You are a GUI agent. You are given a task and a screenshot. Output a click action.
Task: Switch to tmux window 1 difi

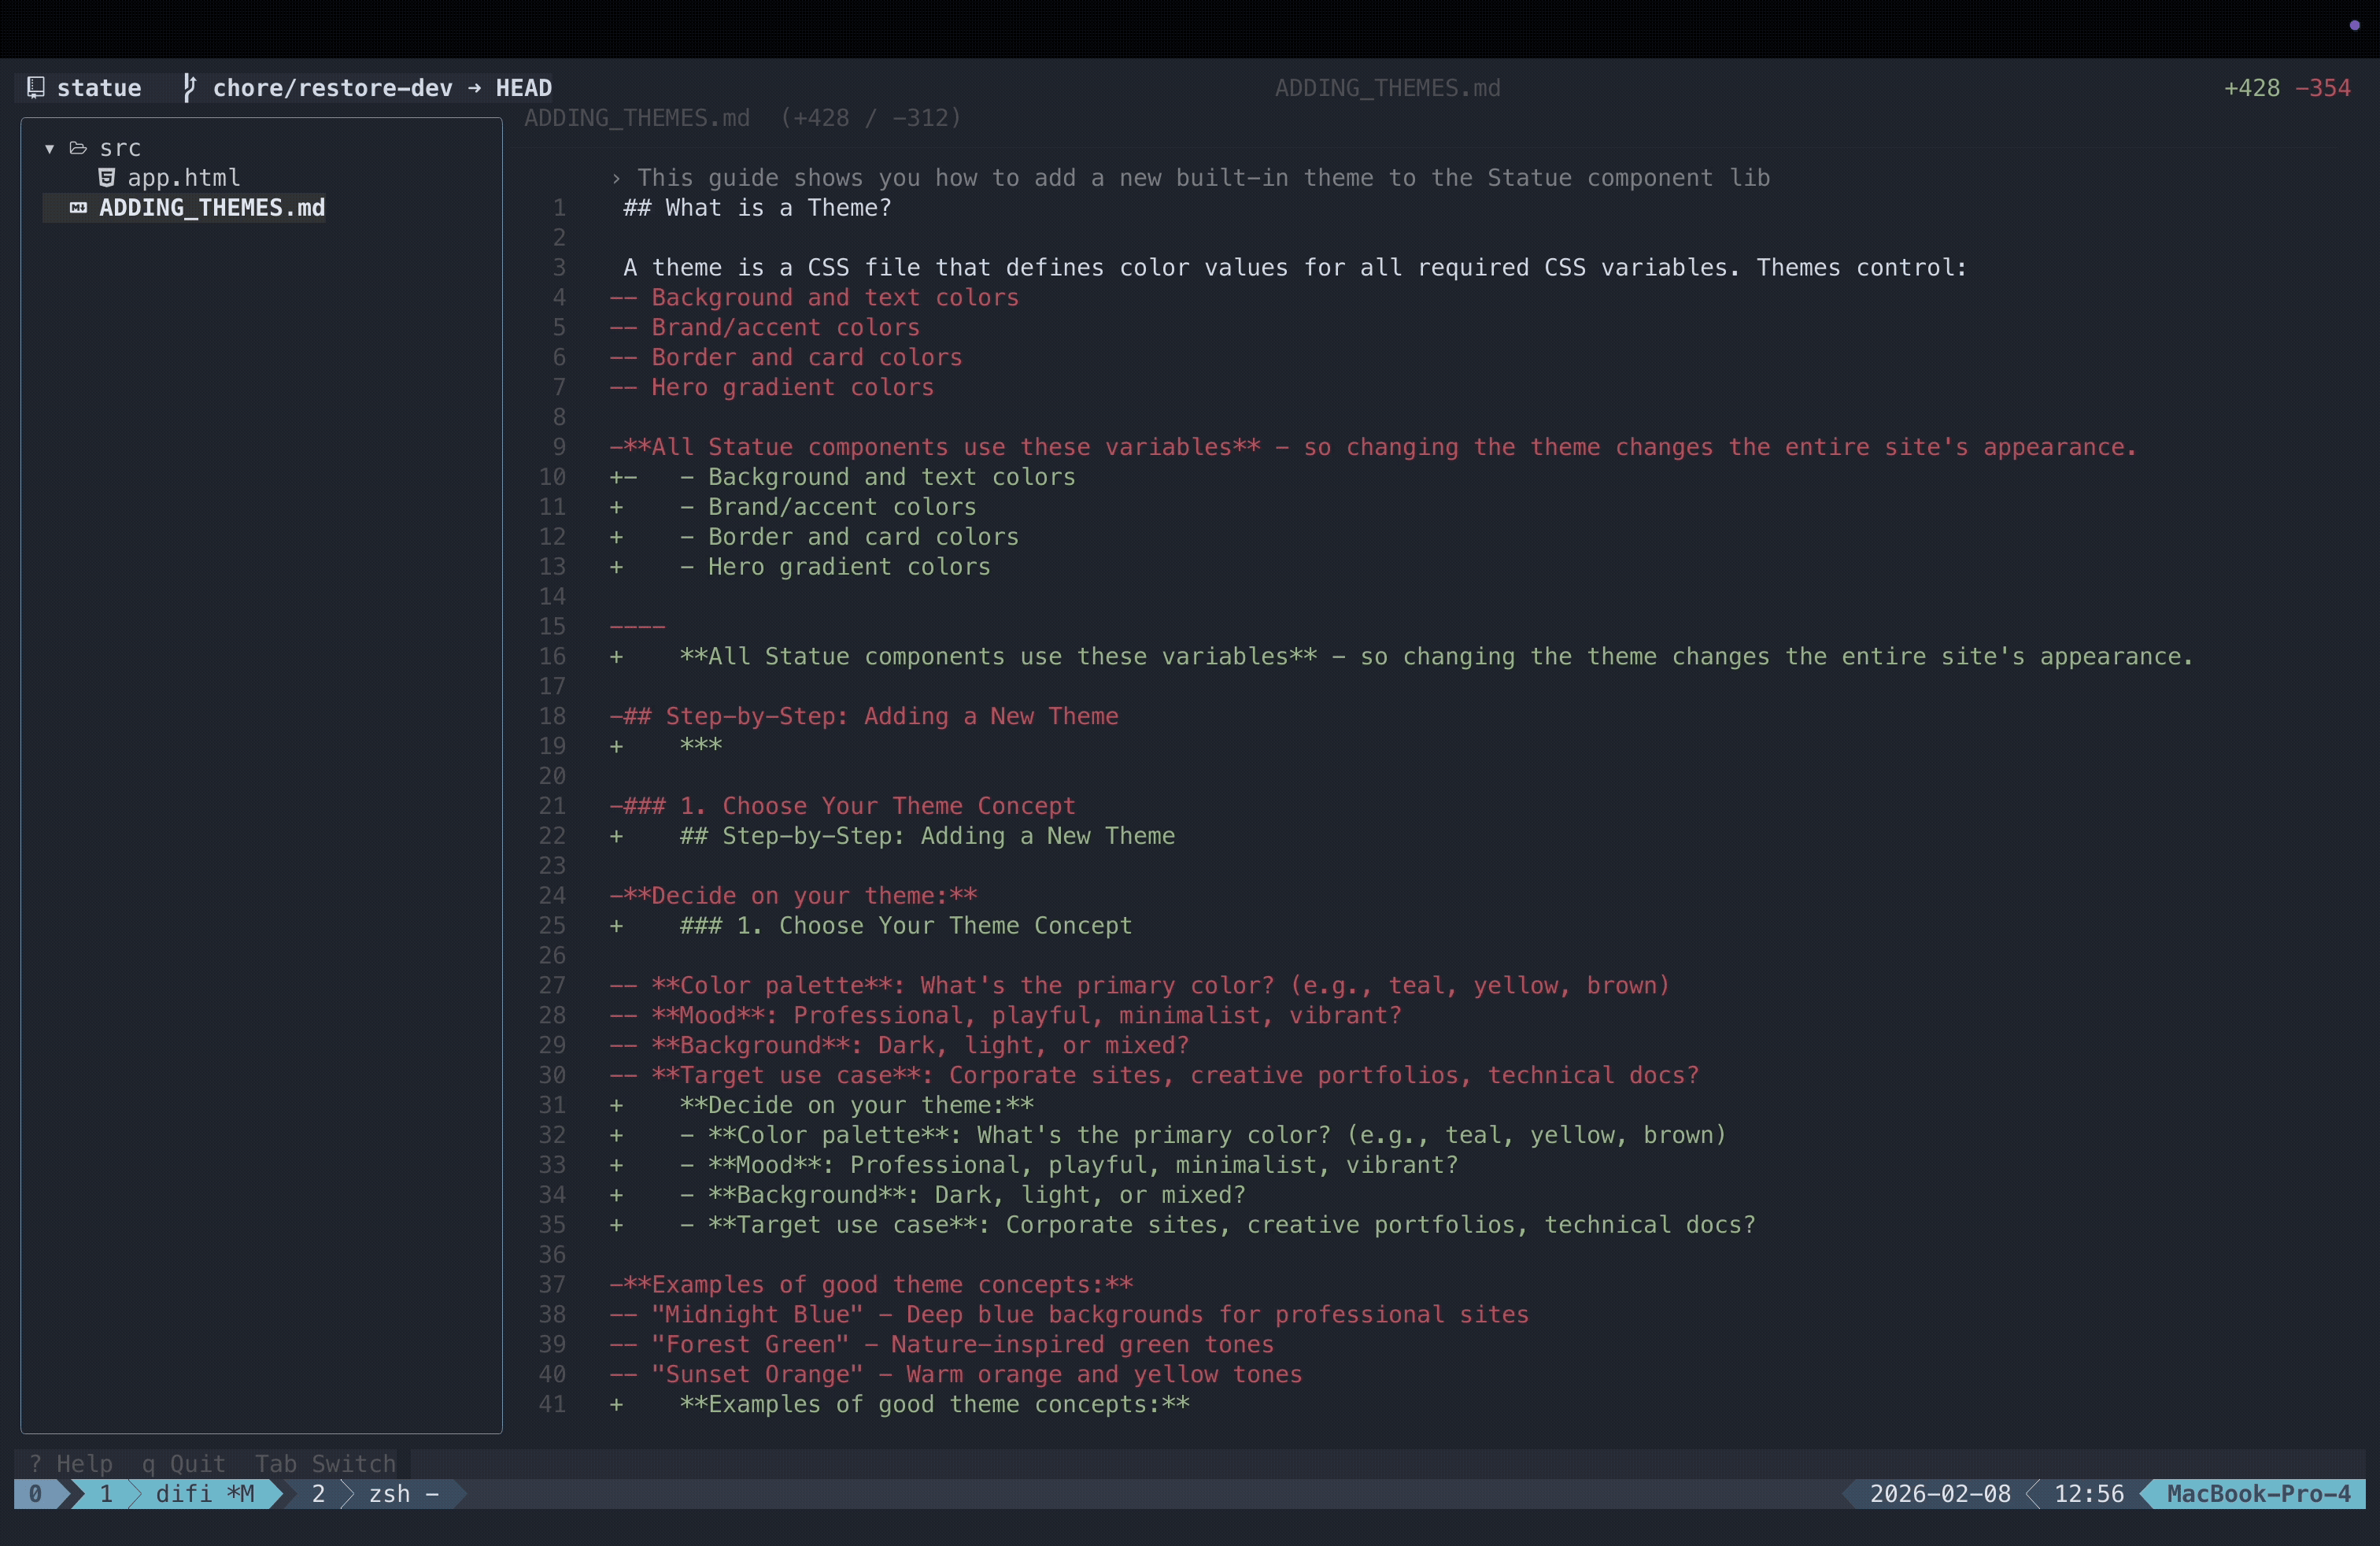(178, 1494)
